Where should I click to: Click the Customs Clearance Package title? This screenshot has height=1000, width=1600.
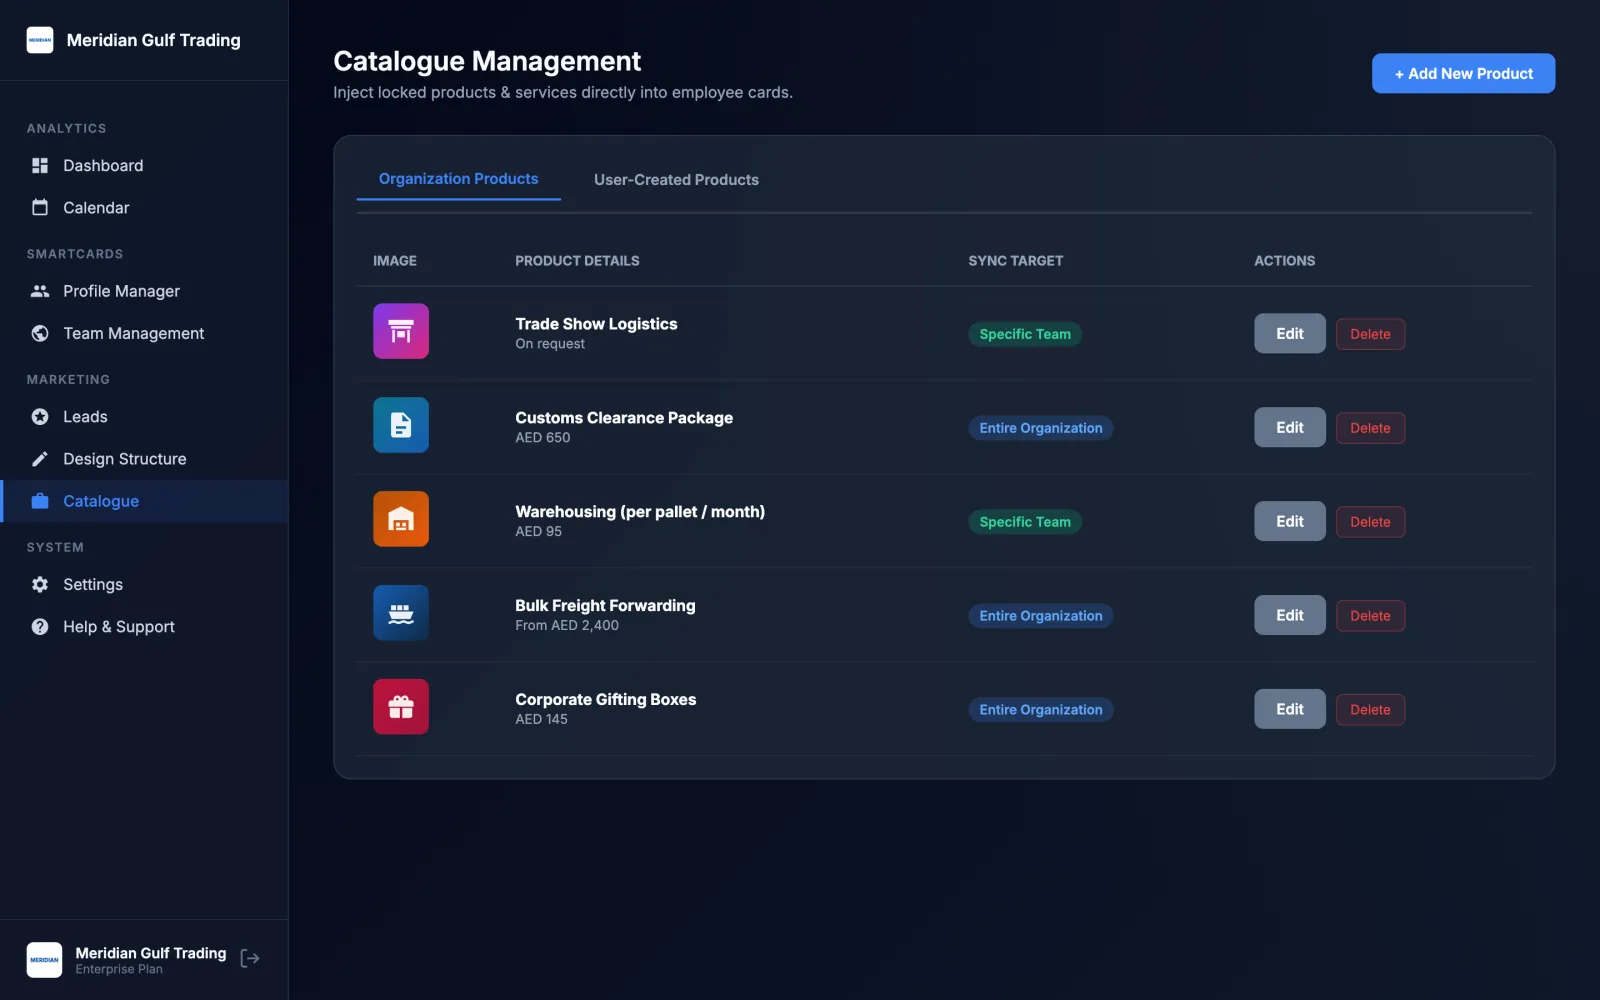(624, 418)
